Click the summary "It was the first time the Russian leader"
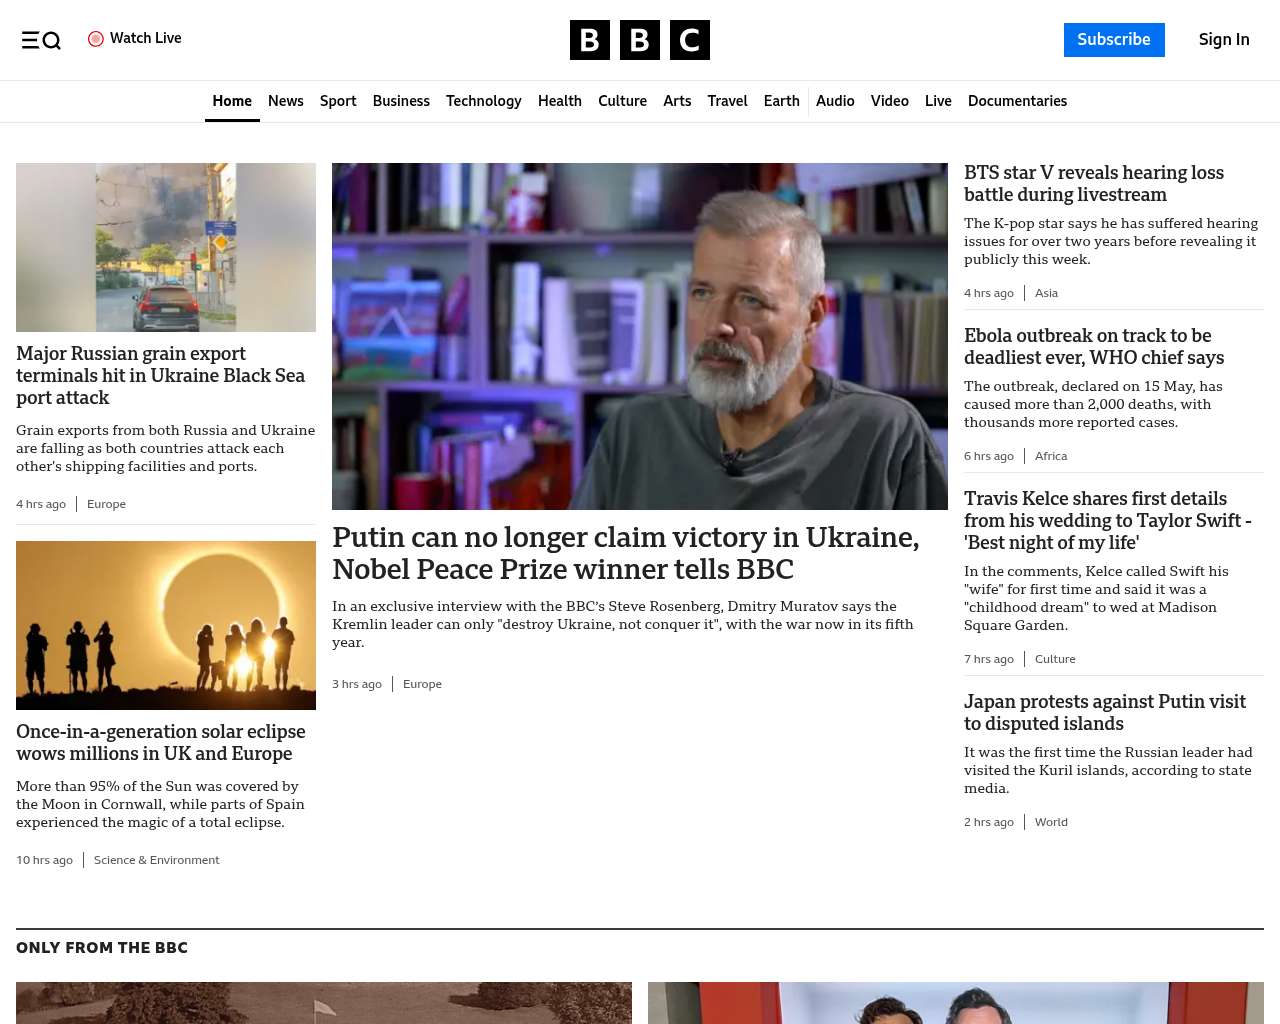This screenshot has height=1024, width=1280. point(1108,770)
